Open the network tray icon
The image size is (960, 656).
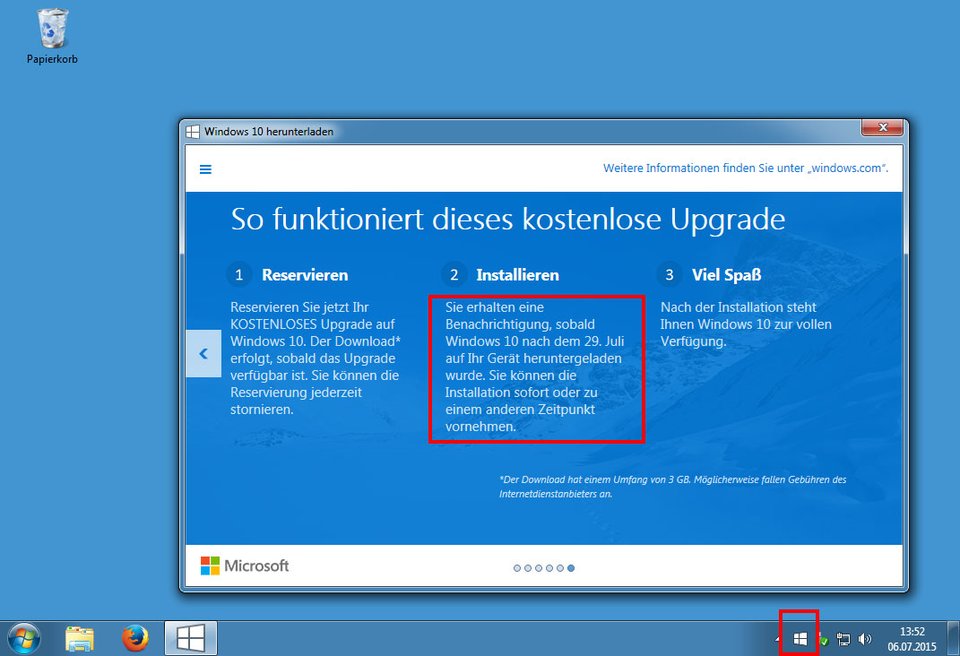click(844, 639)
